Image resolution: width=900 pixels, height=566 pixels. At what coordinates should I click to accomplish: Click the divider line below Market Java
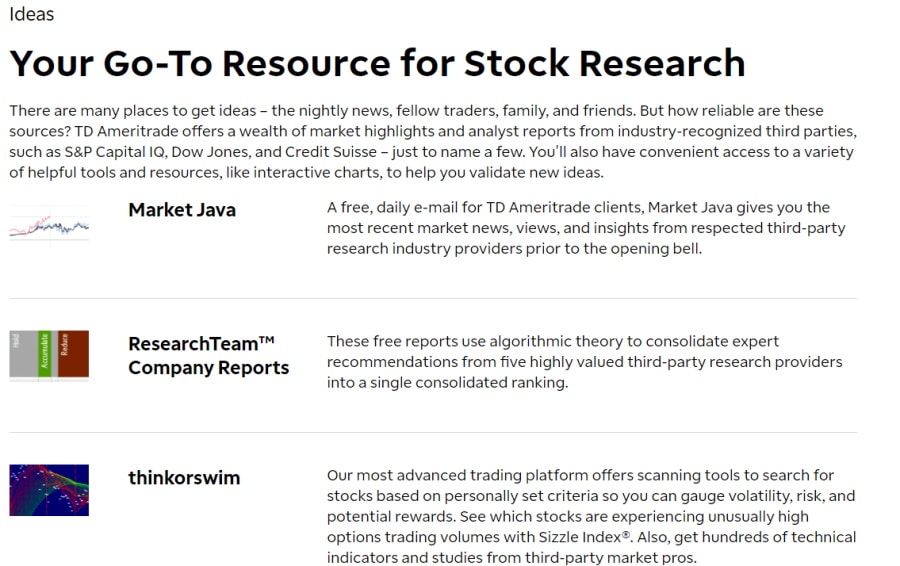pyautogui.click(x=433, y=298)
